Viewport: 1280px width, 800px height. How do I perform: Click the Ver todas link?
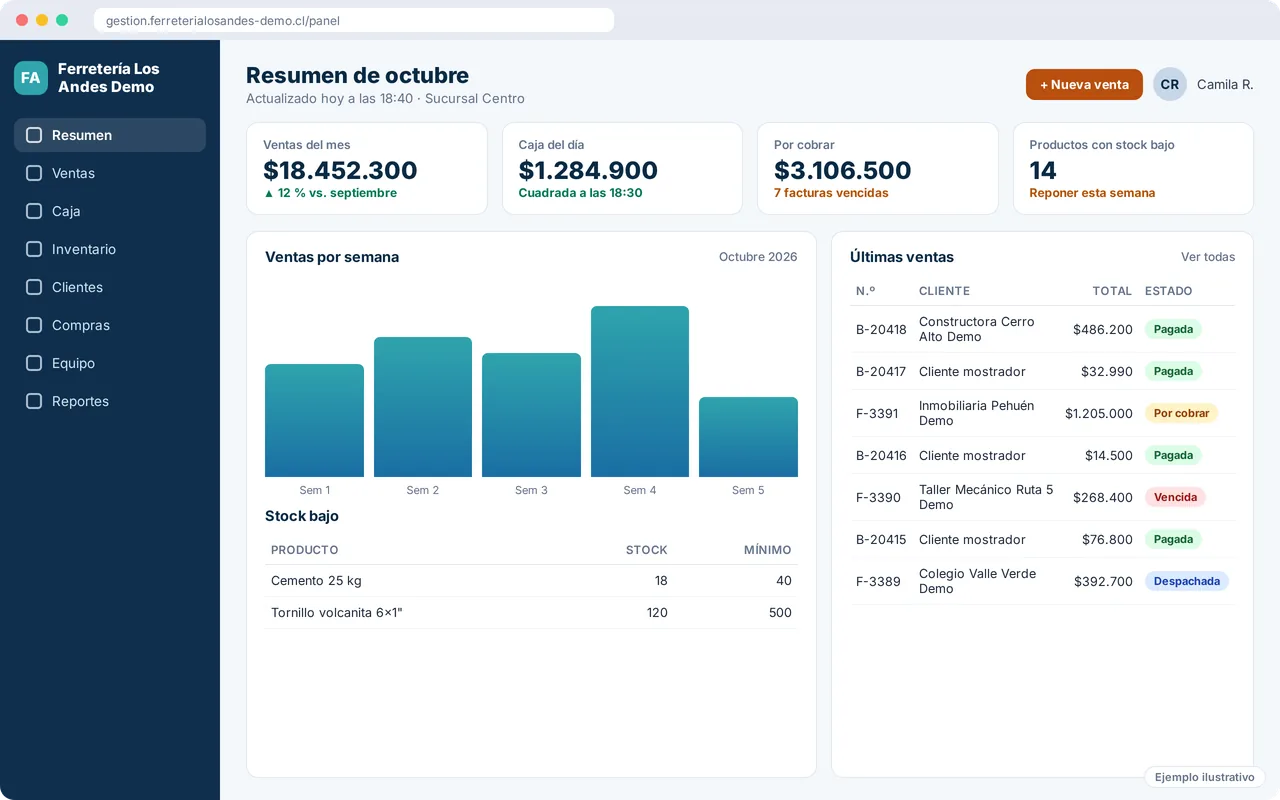tap(1208, 257)
